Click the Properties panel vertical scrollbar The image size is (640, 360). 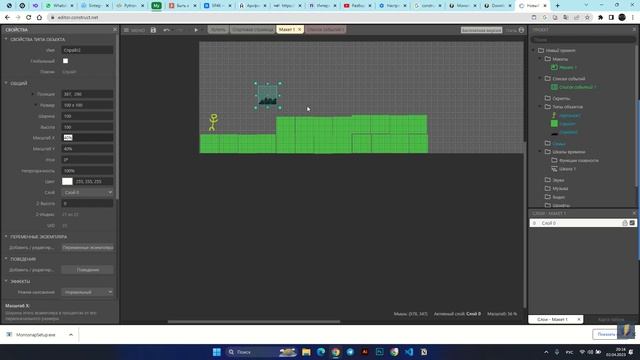tap(118, 116)
